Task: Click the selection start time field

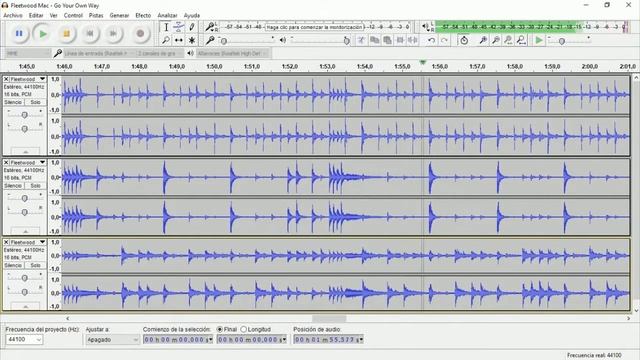Action: point(178,340)
